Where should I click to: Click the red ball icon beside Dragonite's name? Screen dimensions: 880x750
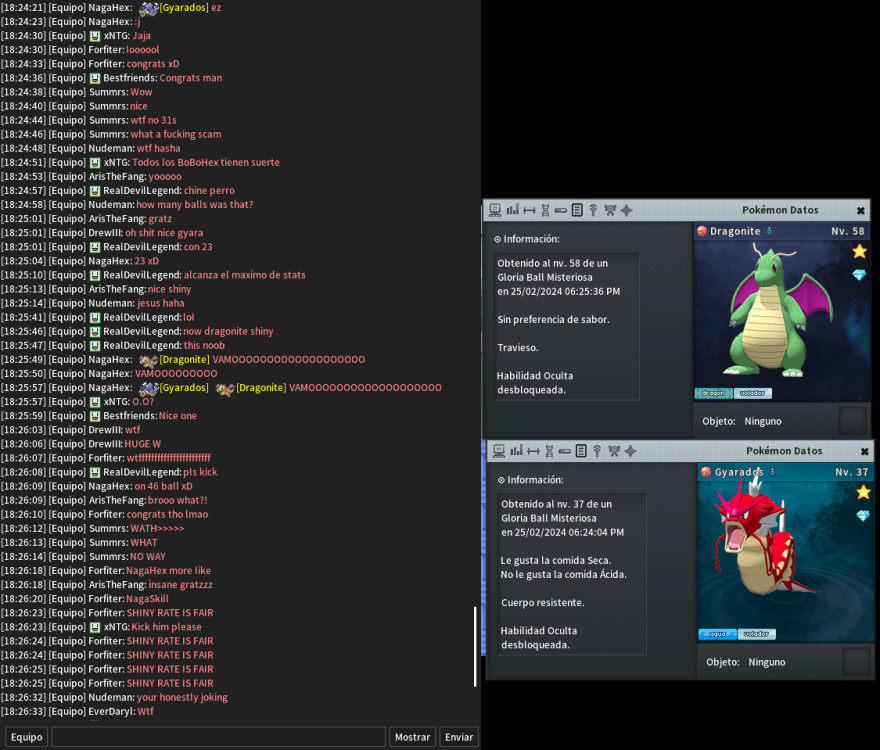[702, 231]
